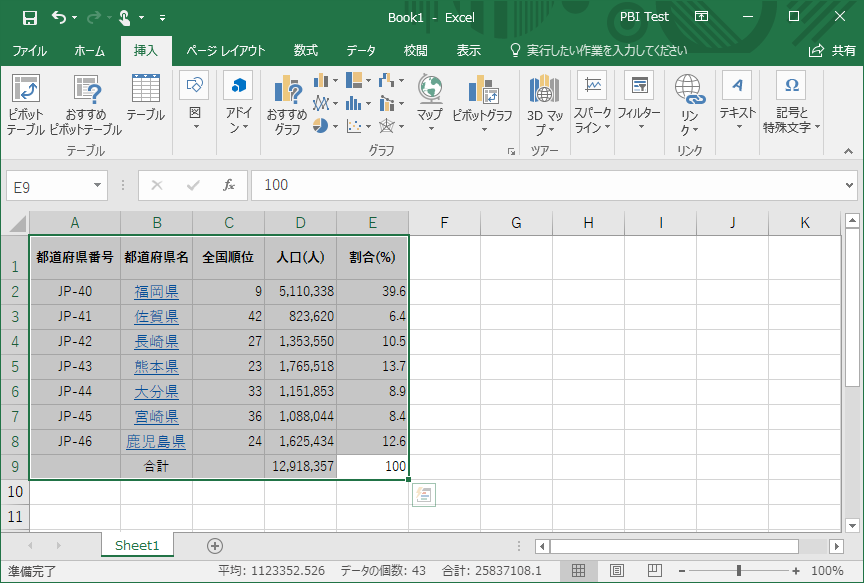Save the workbook with the Save icon
864x583 pixels.
point(29,17)
